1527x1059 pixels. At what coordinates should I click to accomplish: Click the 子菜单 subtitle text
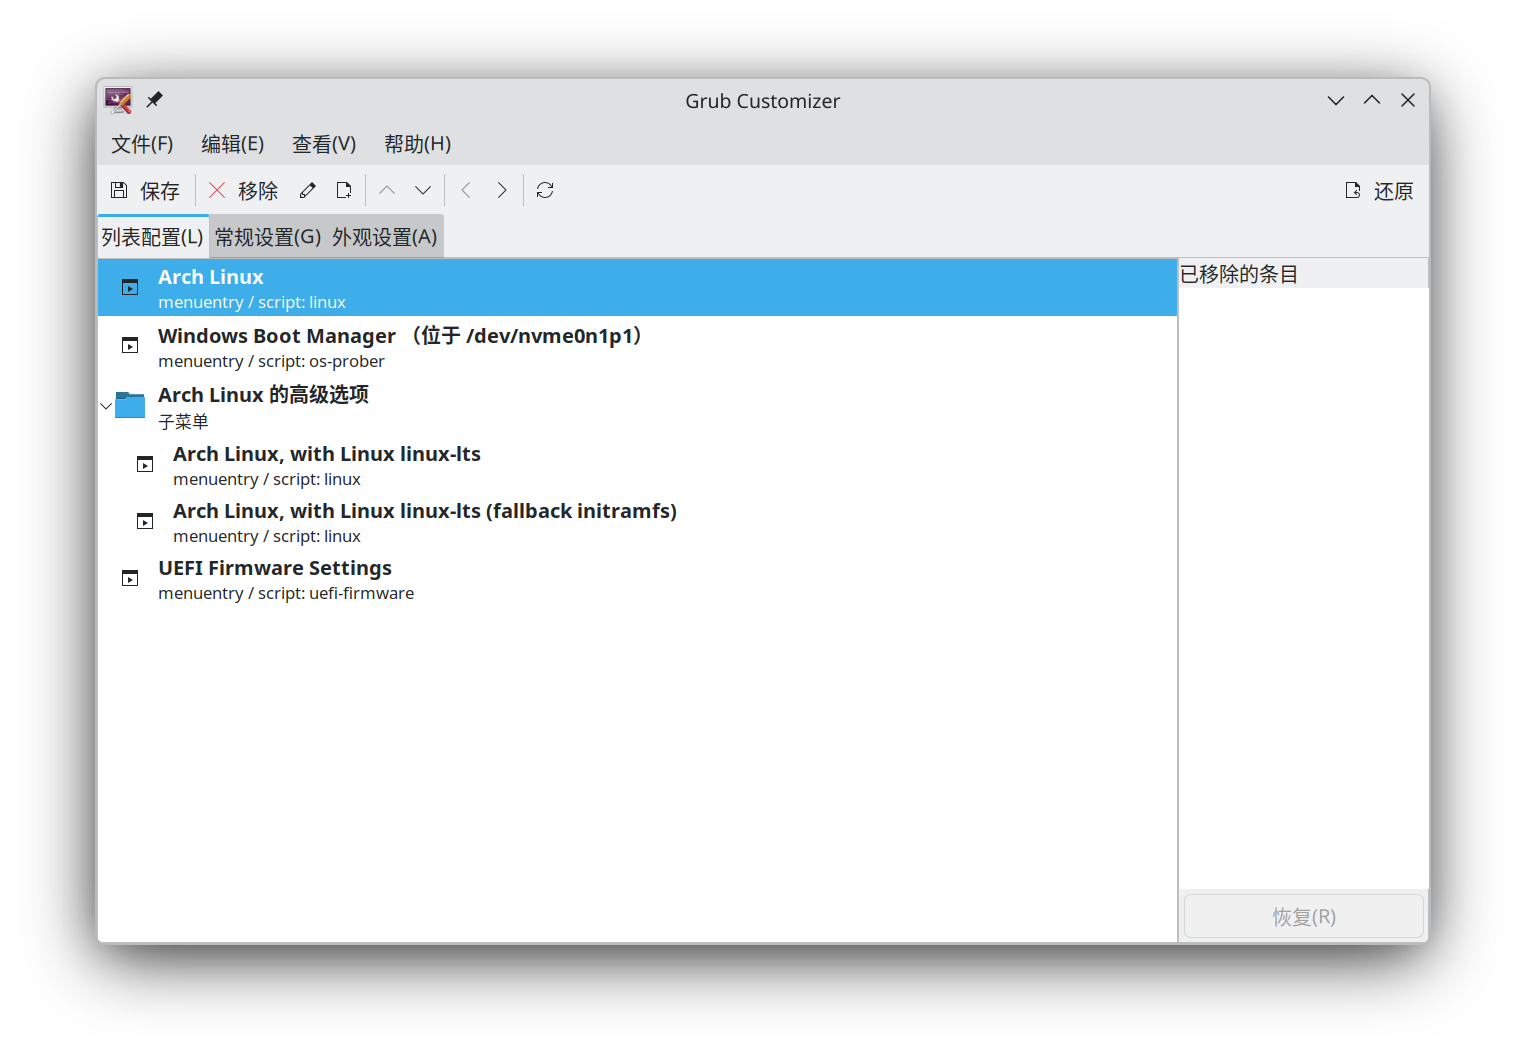pyautogui.click(x=183, y=422)
